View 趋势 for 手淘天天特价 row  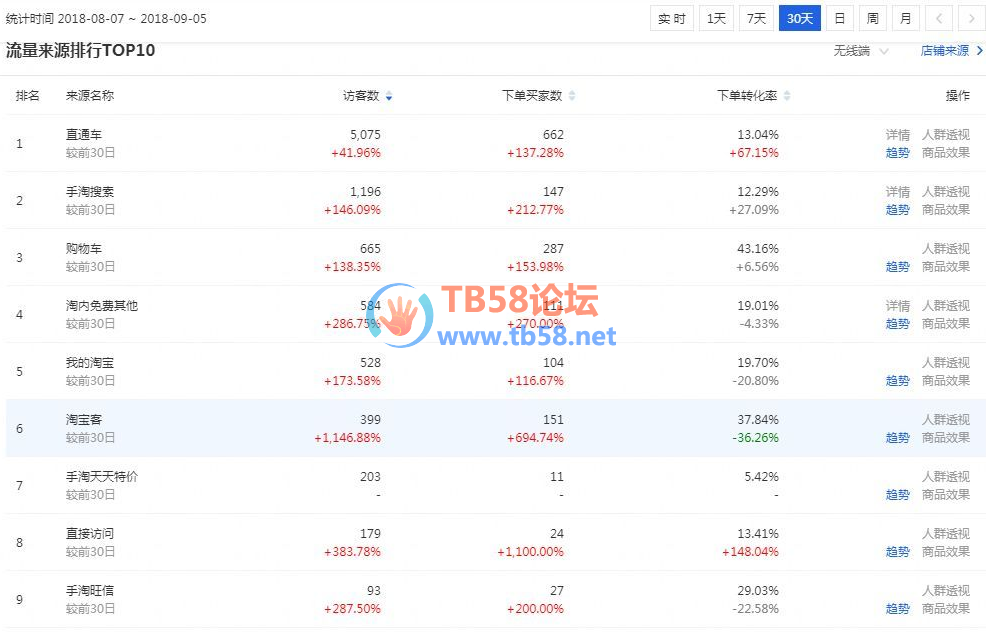[897, 495]
